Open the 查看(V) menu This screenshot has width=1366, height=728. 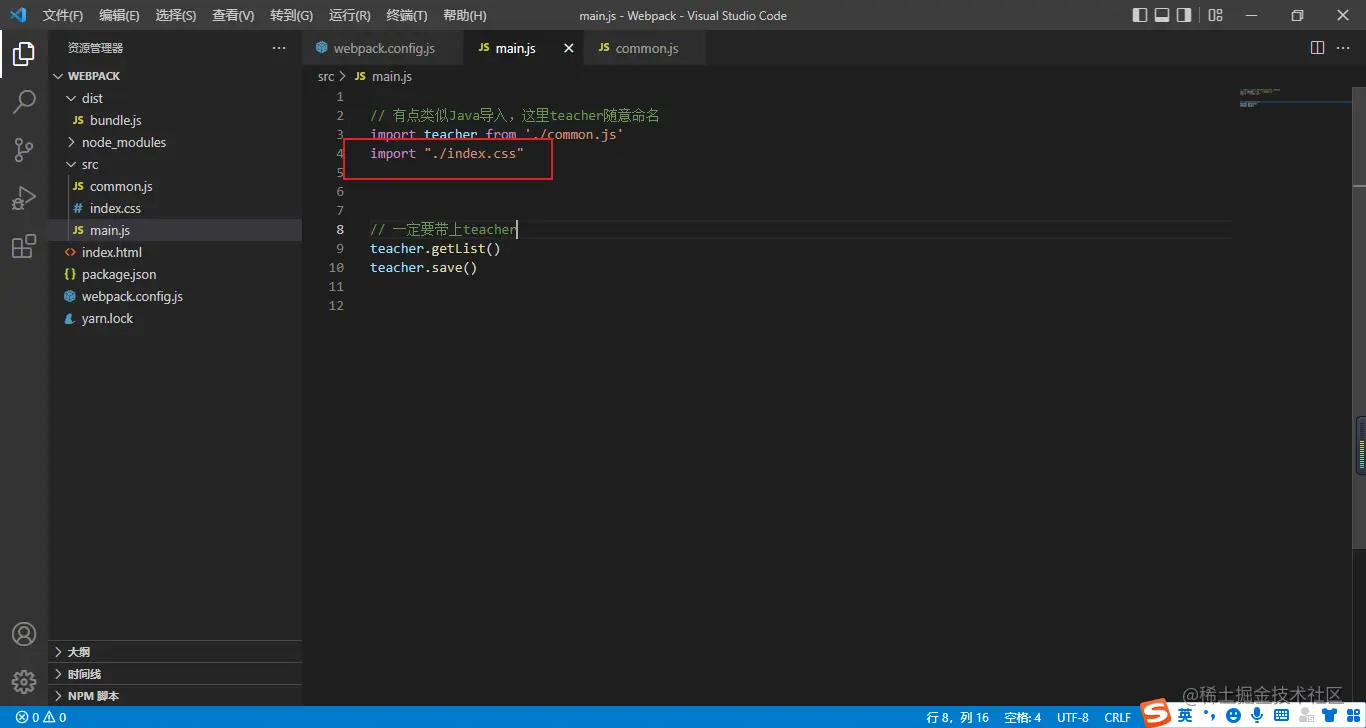click(233, 15)
